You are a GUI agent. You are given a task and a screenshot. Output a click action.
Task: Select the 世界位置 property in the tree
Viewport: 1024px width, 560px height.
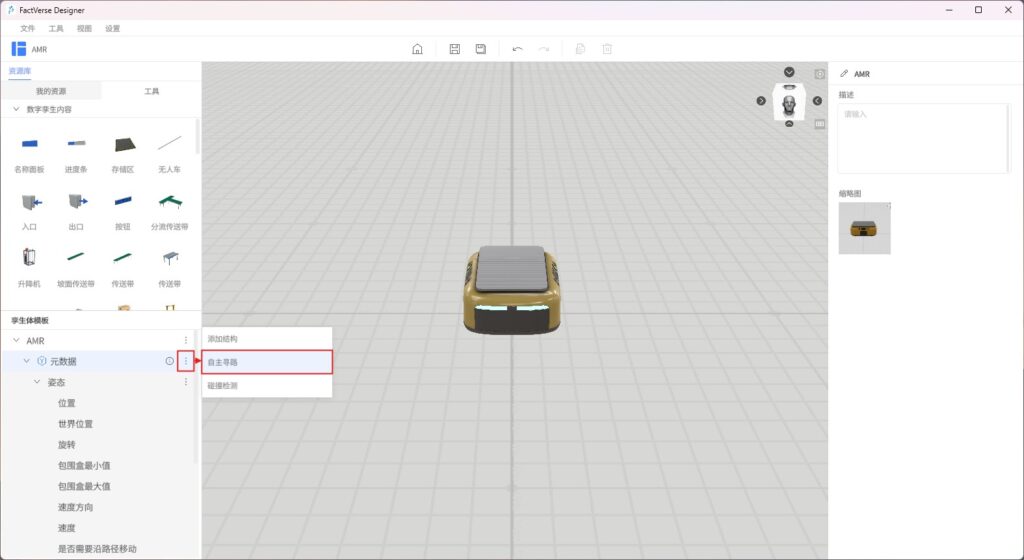[x=75, y=424]
